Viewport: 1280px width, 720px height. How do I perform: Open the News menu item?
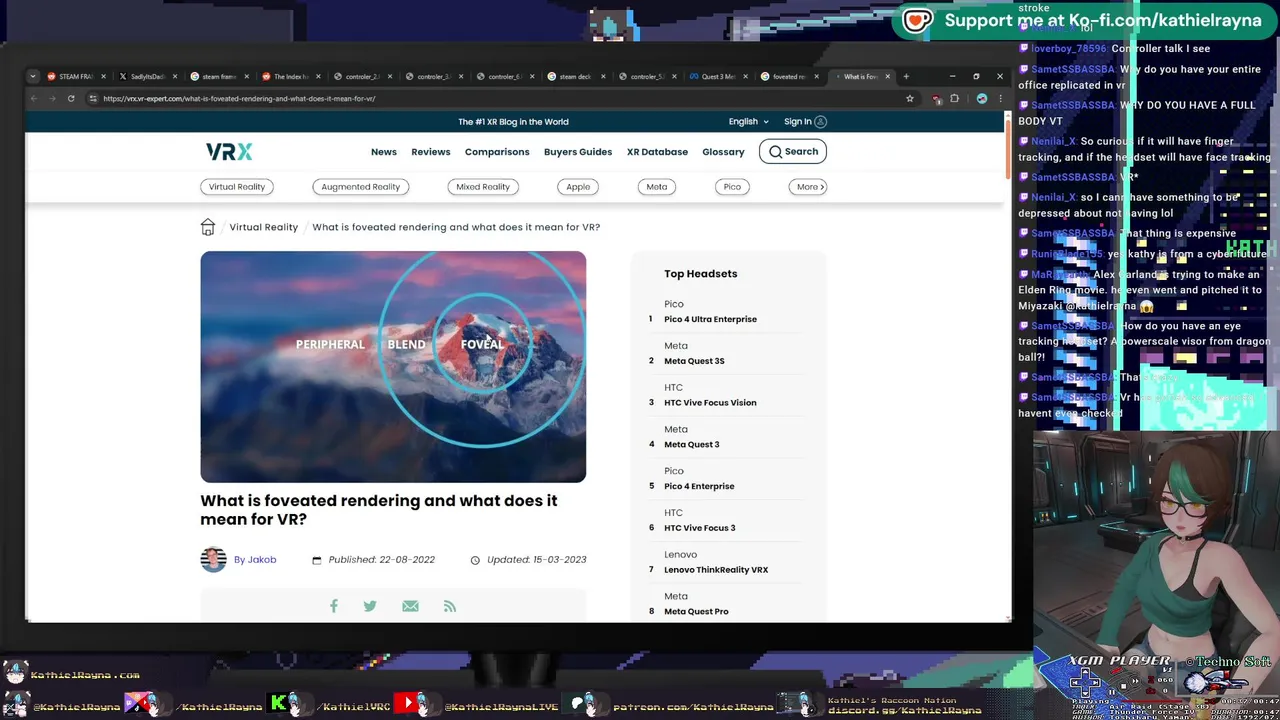(384, 152)
